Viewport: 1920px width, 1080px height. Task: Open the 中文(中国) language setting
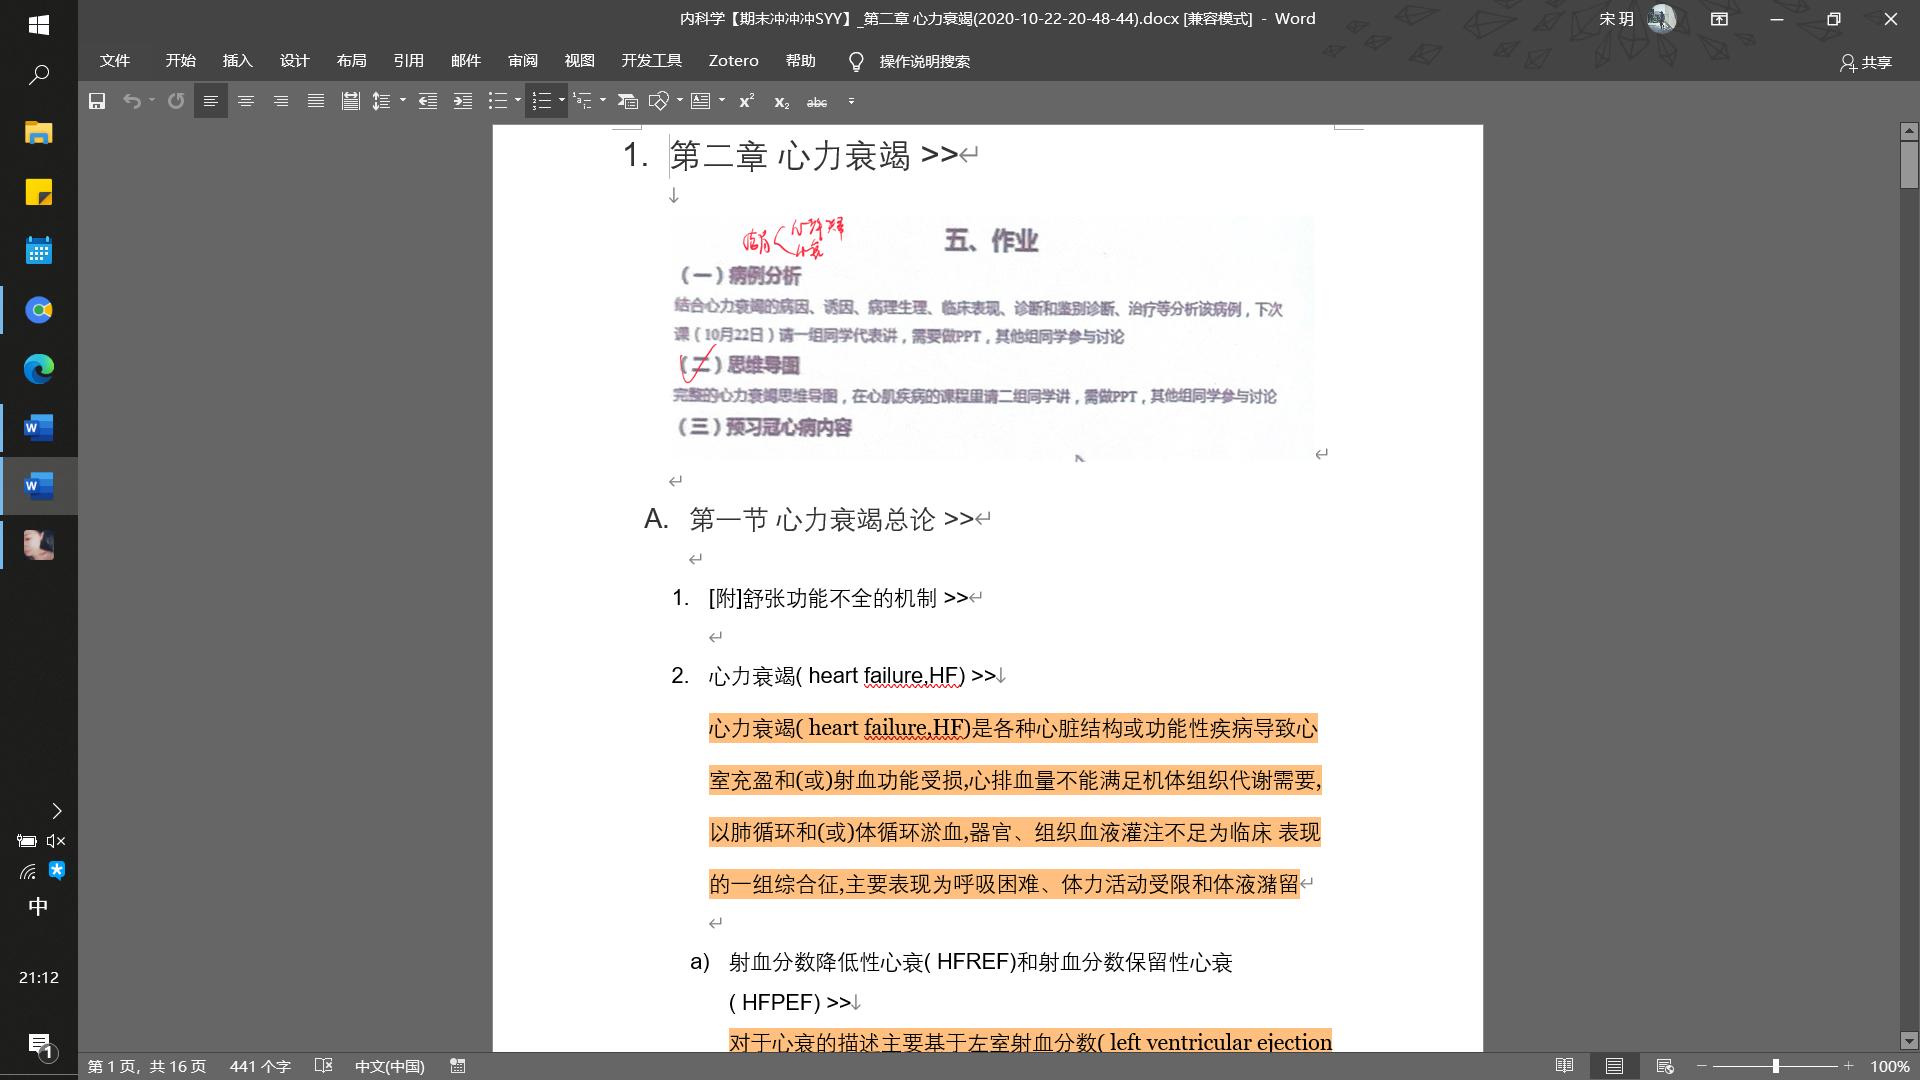390,1066
